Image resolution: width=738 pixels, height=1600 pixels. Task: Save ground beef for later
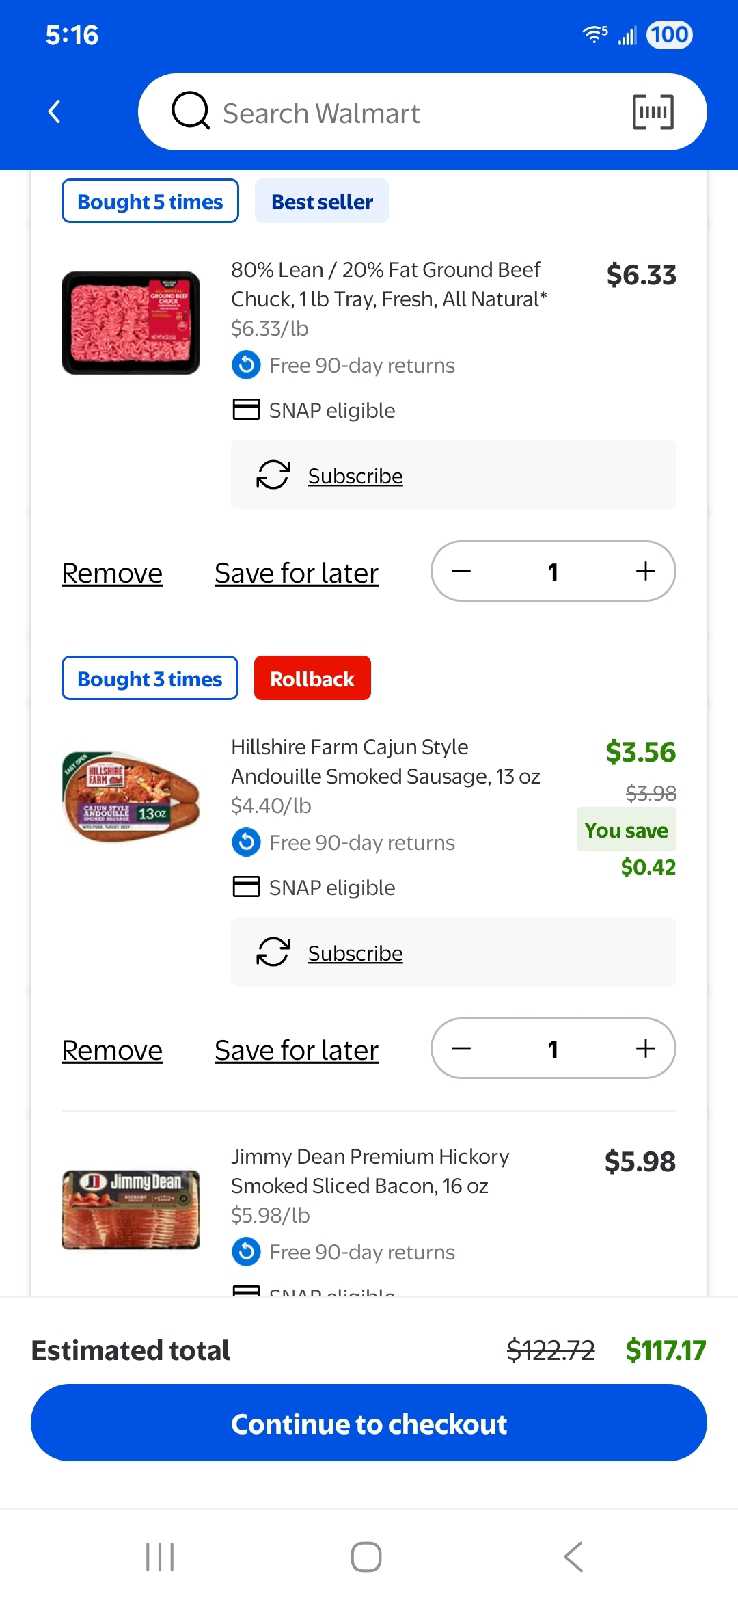click(296, 573)
